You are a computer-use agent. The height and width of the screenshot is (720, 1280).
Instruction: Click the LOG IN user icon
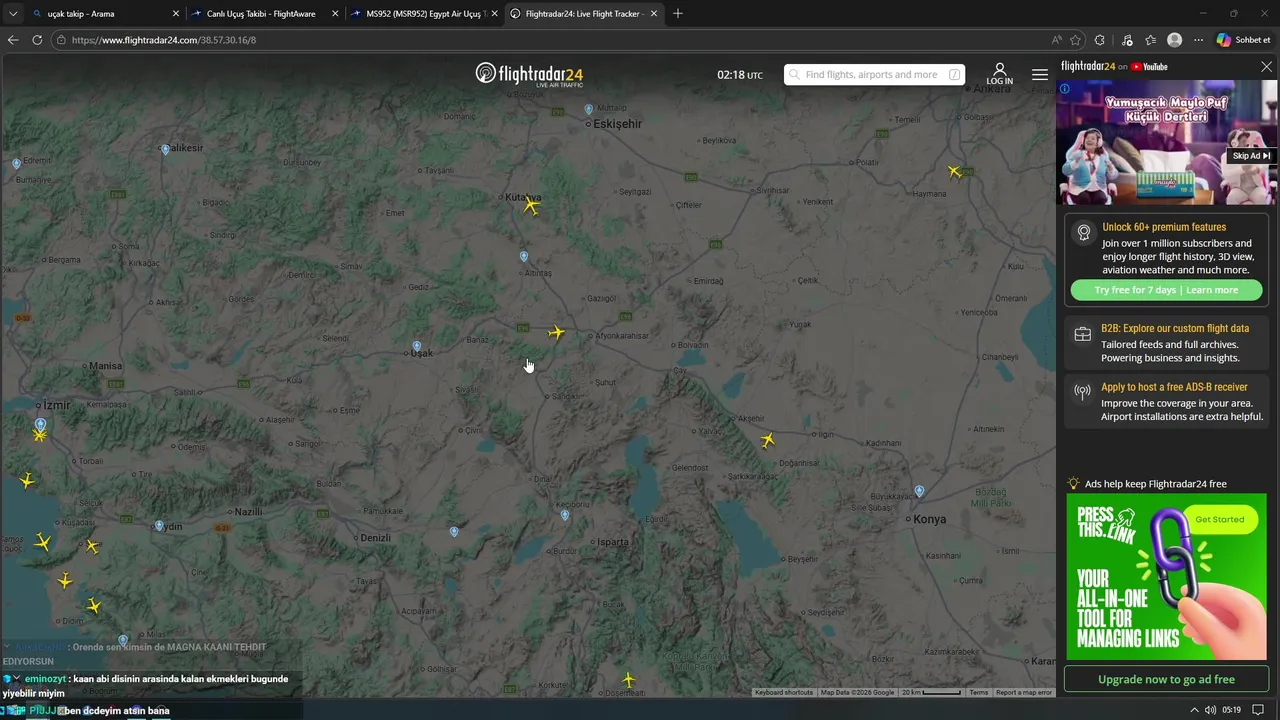coord(999,74)
